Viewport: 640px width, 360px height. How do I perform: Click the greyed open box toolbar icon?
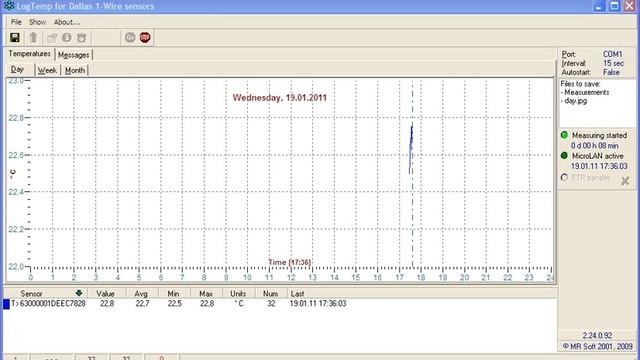pyautogui.click(x=52, y=38)
